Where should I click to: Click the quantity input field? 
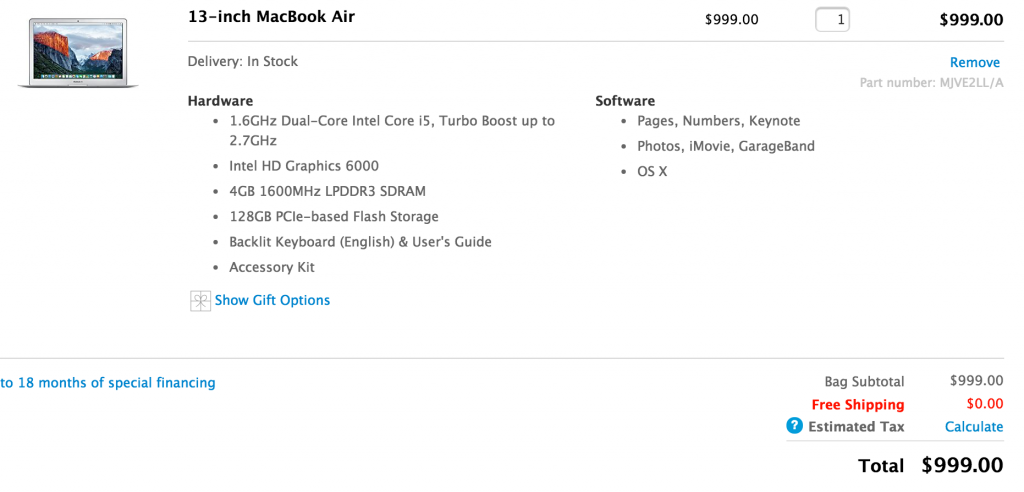832,19
